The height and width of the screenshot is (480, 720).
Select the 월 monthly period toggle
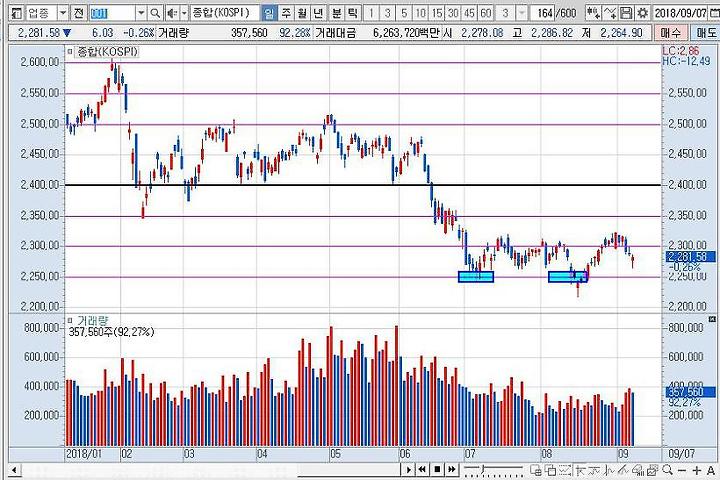(302, 13)
